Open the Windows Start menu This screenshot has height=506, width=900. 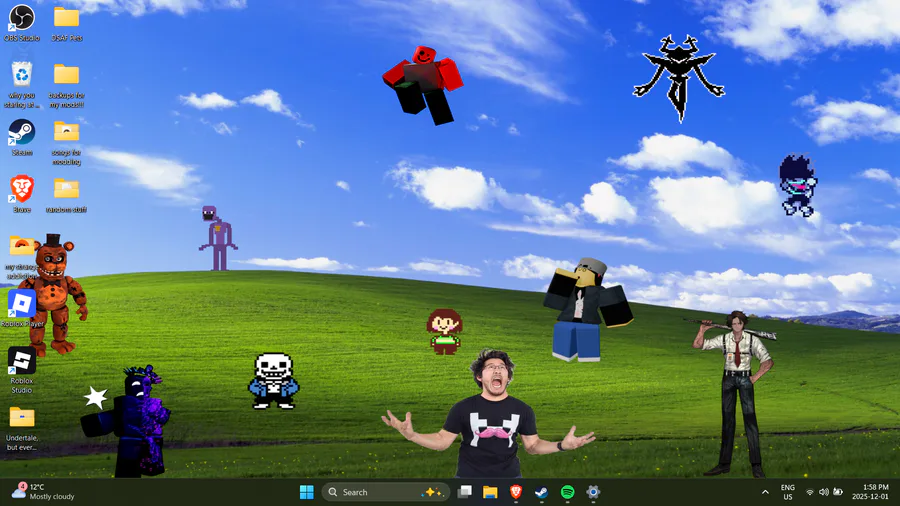[x=307, y=492]
